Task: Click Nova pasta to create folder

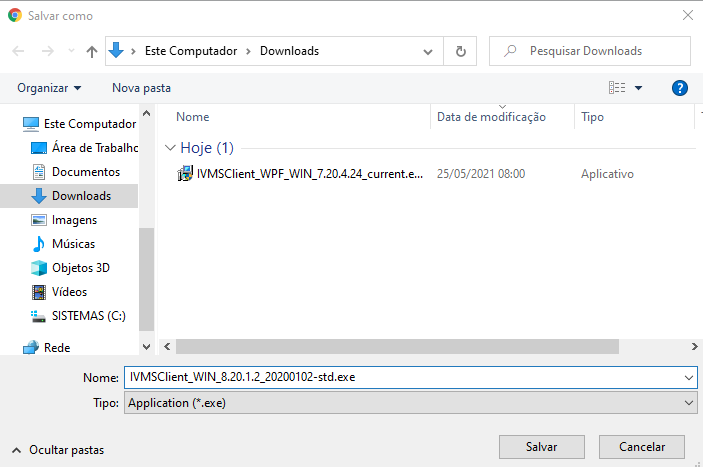Action: click(x=141, y=88)
